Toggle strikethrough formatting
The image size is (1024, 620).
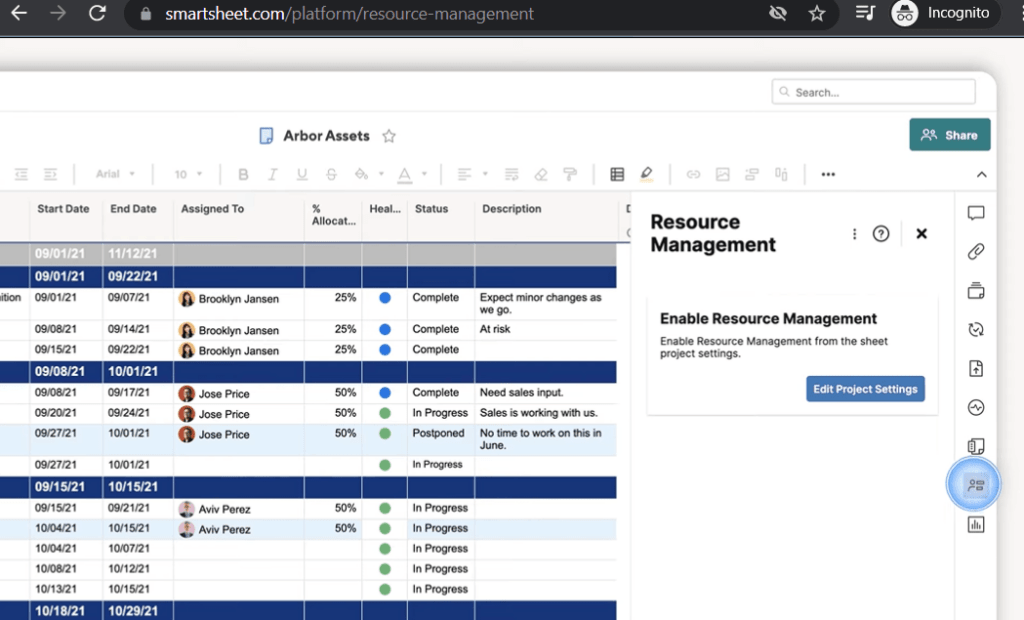tap(330, 174)
